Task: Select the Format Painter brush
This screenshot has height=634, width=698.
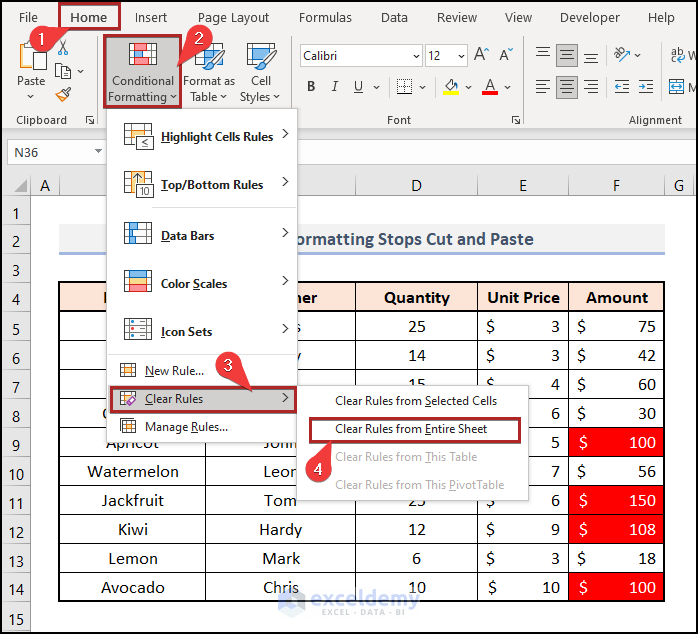Action: [x=63, y=94]
